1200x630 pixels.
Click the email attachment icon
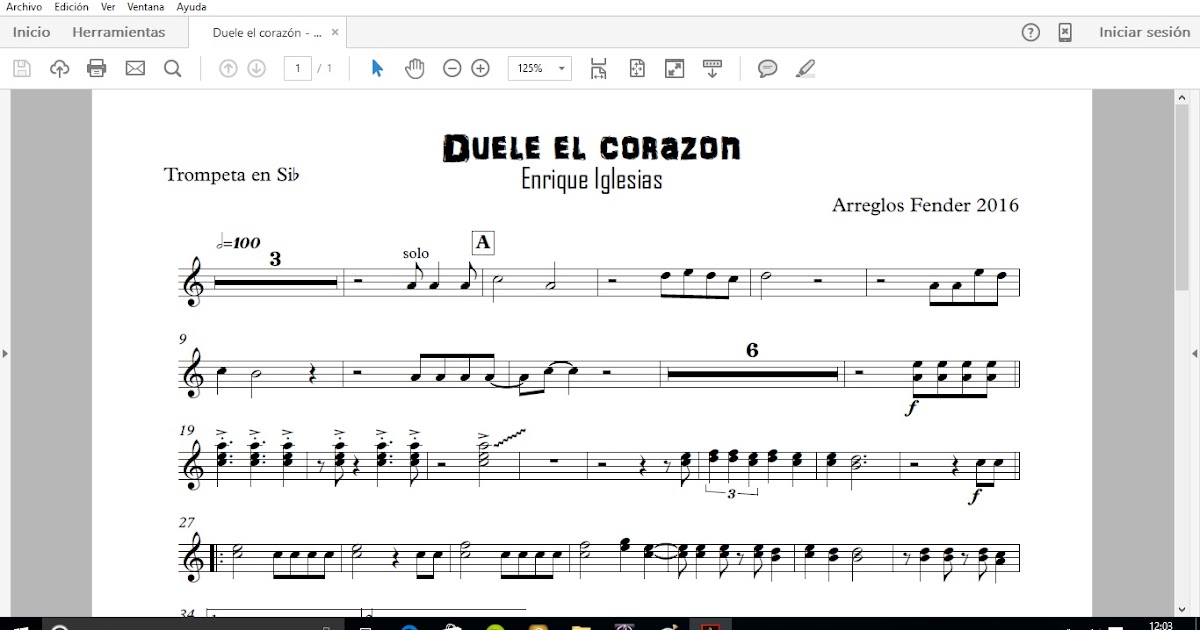coord(135,68)
